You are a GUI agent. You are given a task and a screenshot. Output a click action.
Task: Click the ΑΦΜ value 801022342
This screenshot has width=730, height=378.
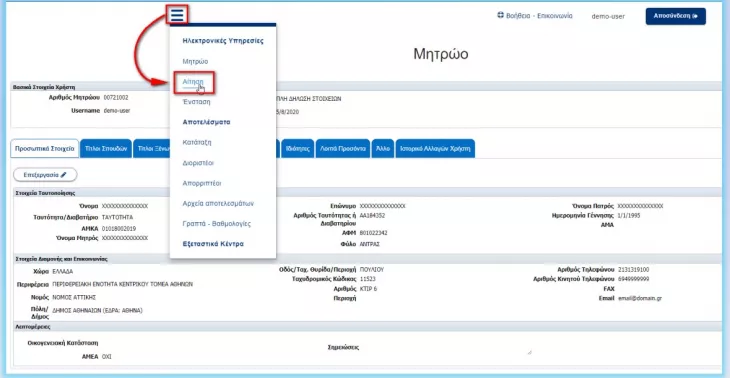click(x=374, y=233)
